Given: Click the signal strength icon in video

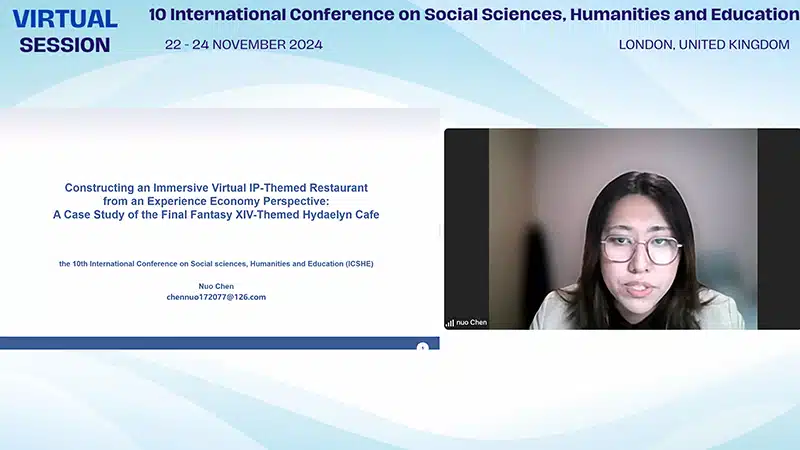Looking at the screenshot, I should tap(450, 323).
